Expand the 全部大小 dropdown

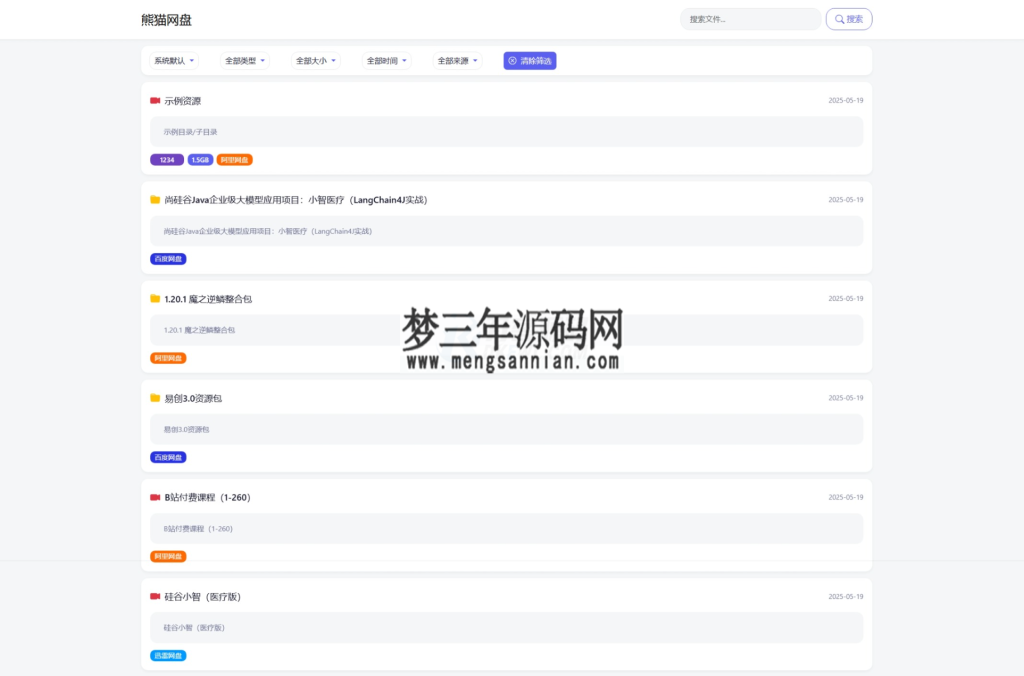tap(315, 60)
